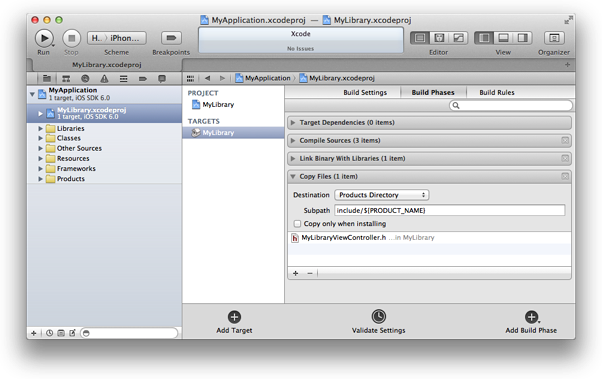Show the Log navigator
602x379 pixels.
(162, 78)
